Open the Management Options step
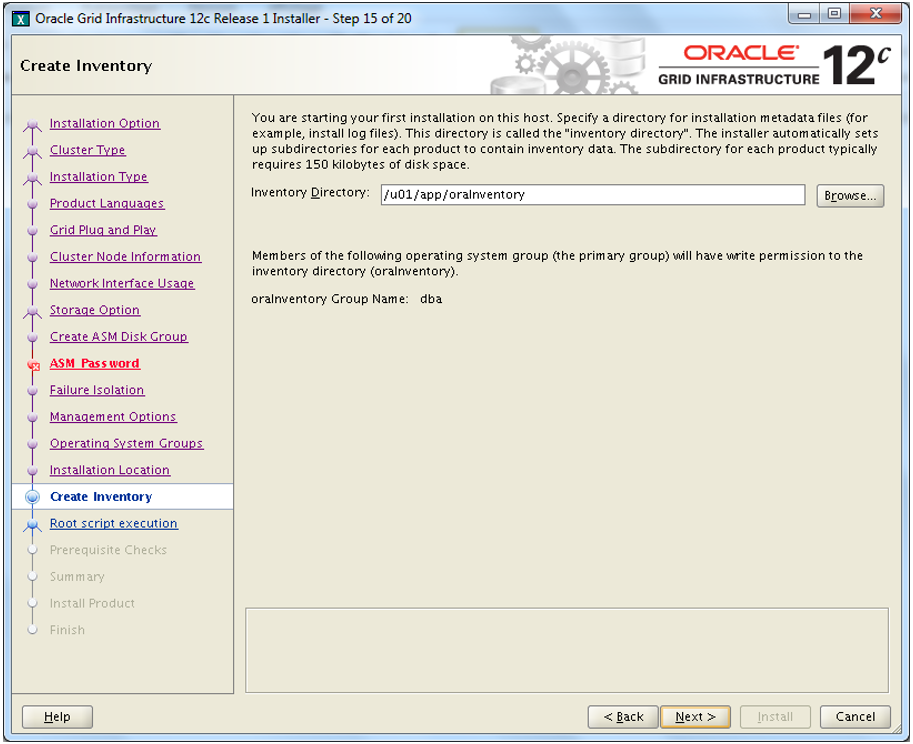Image resolution: width=913 pixels, height=744 pixels. tap(113, 417)
